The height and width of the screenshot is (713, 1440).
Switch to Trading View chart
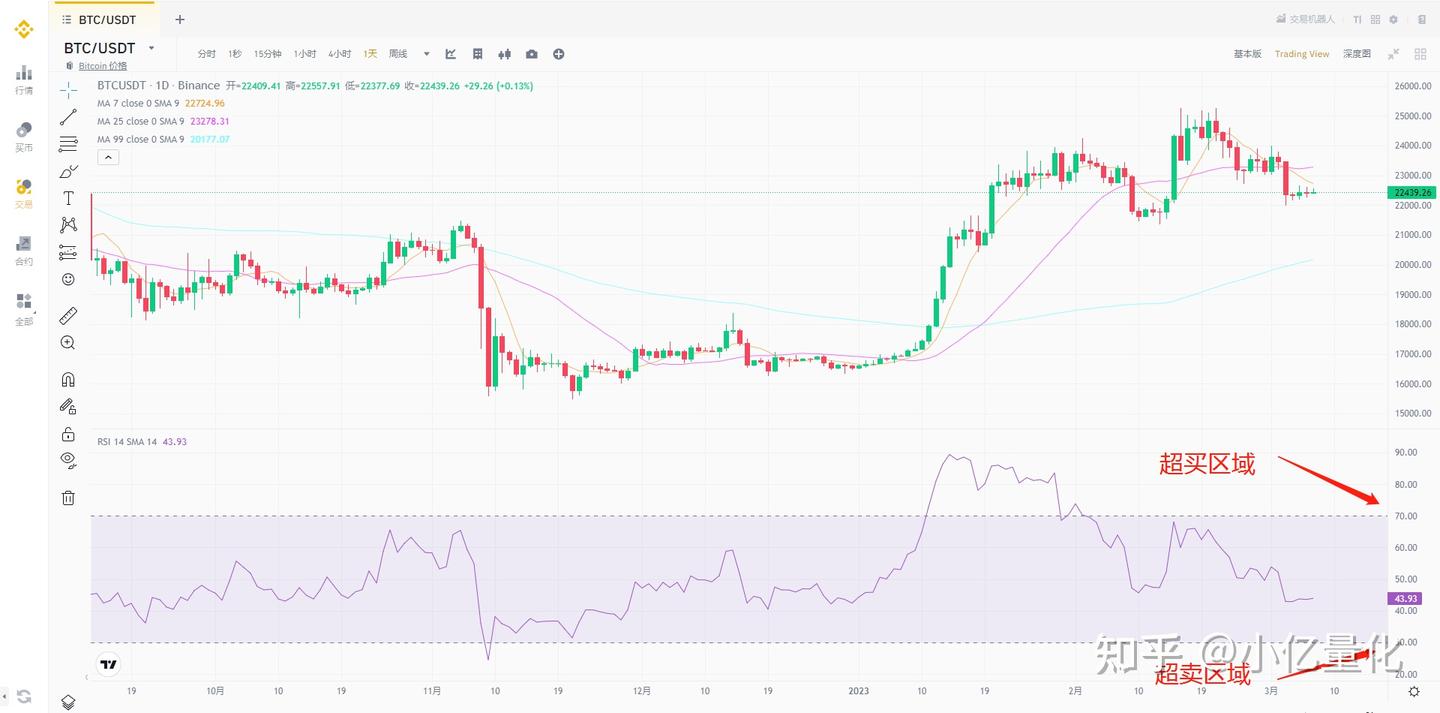[x=1302, y=54]
